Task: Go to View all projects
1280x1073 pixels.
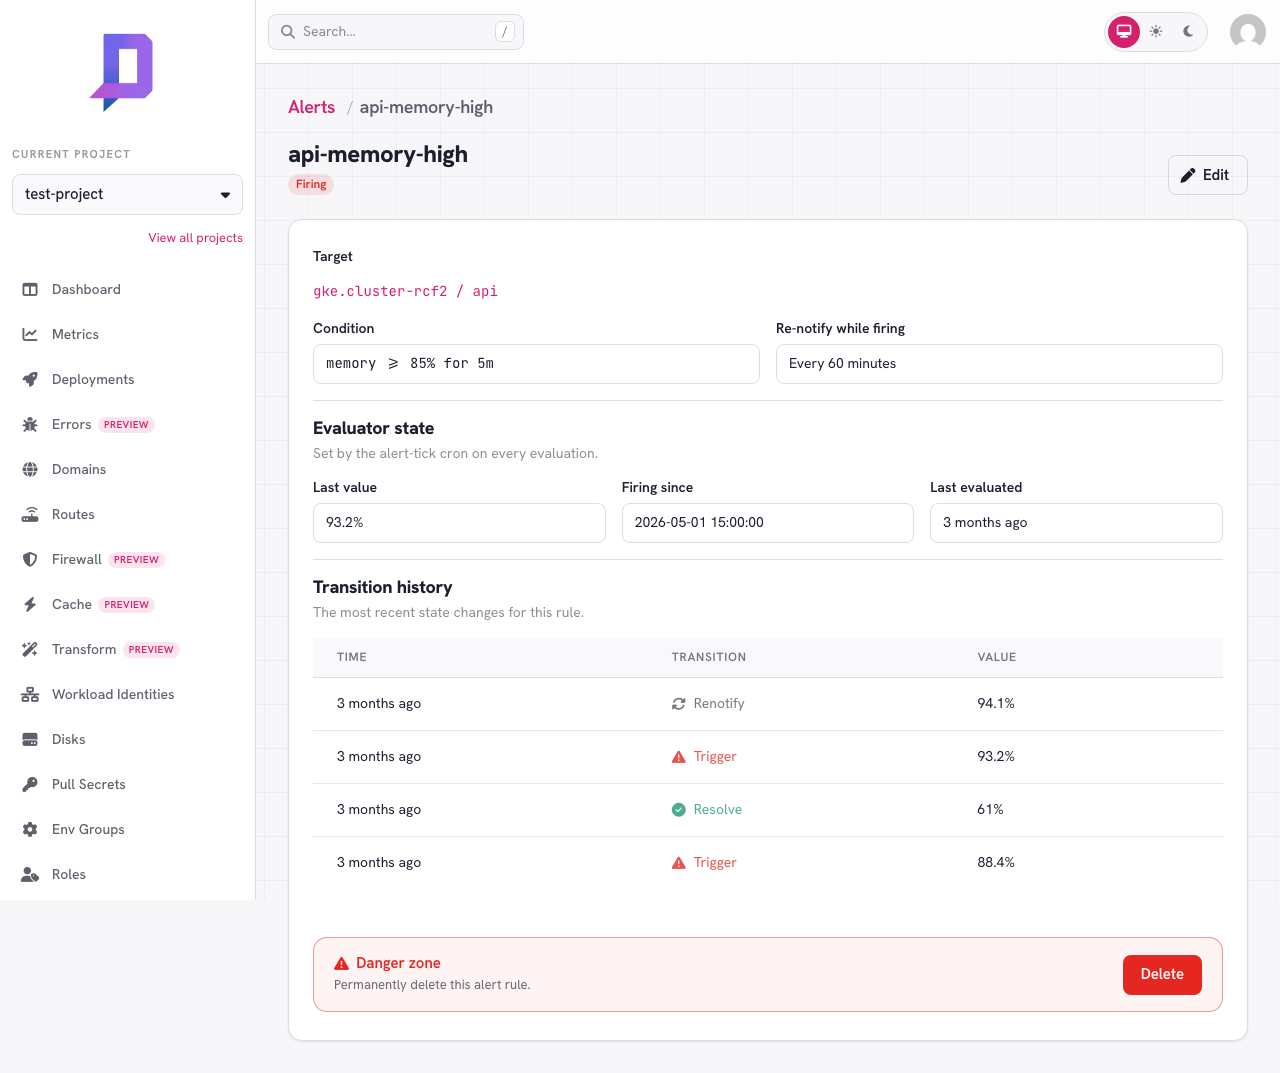Action: pyautogui.click(x=196, y=238)
